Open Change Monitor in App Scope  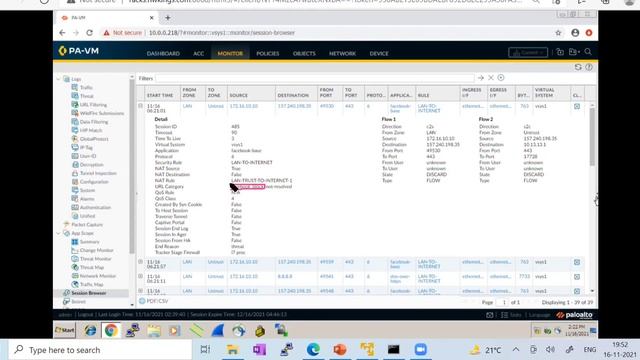(x=96, y=250)
